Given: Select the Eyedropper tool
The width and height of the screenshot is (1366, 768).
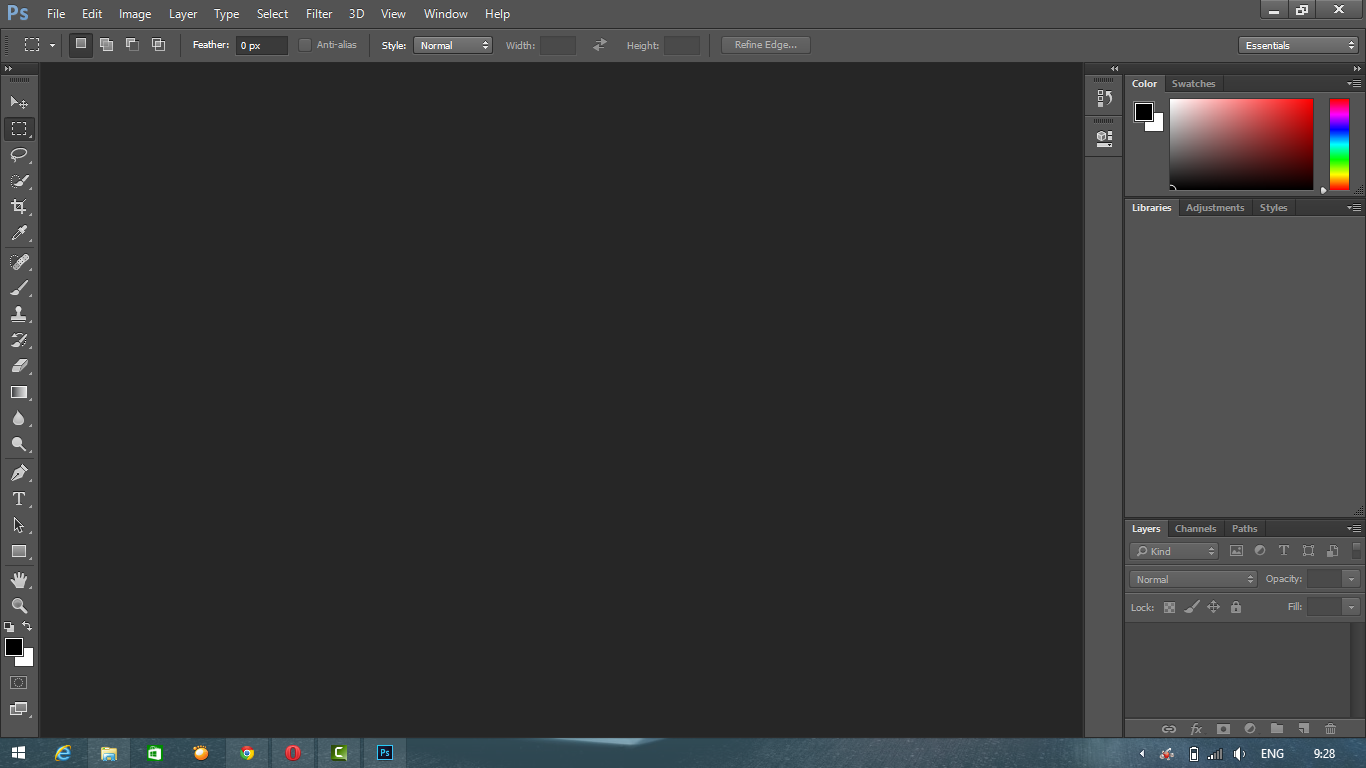Looking at the screenshot, I should pyautogui.click(x=19, y=233).
